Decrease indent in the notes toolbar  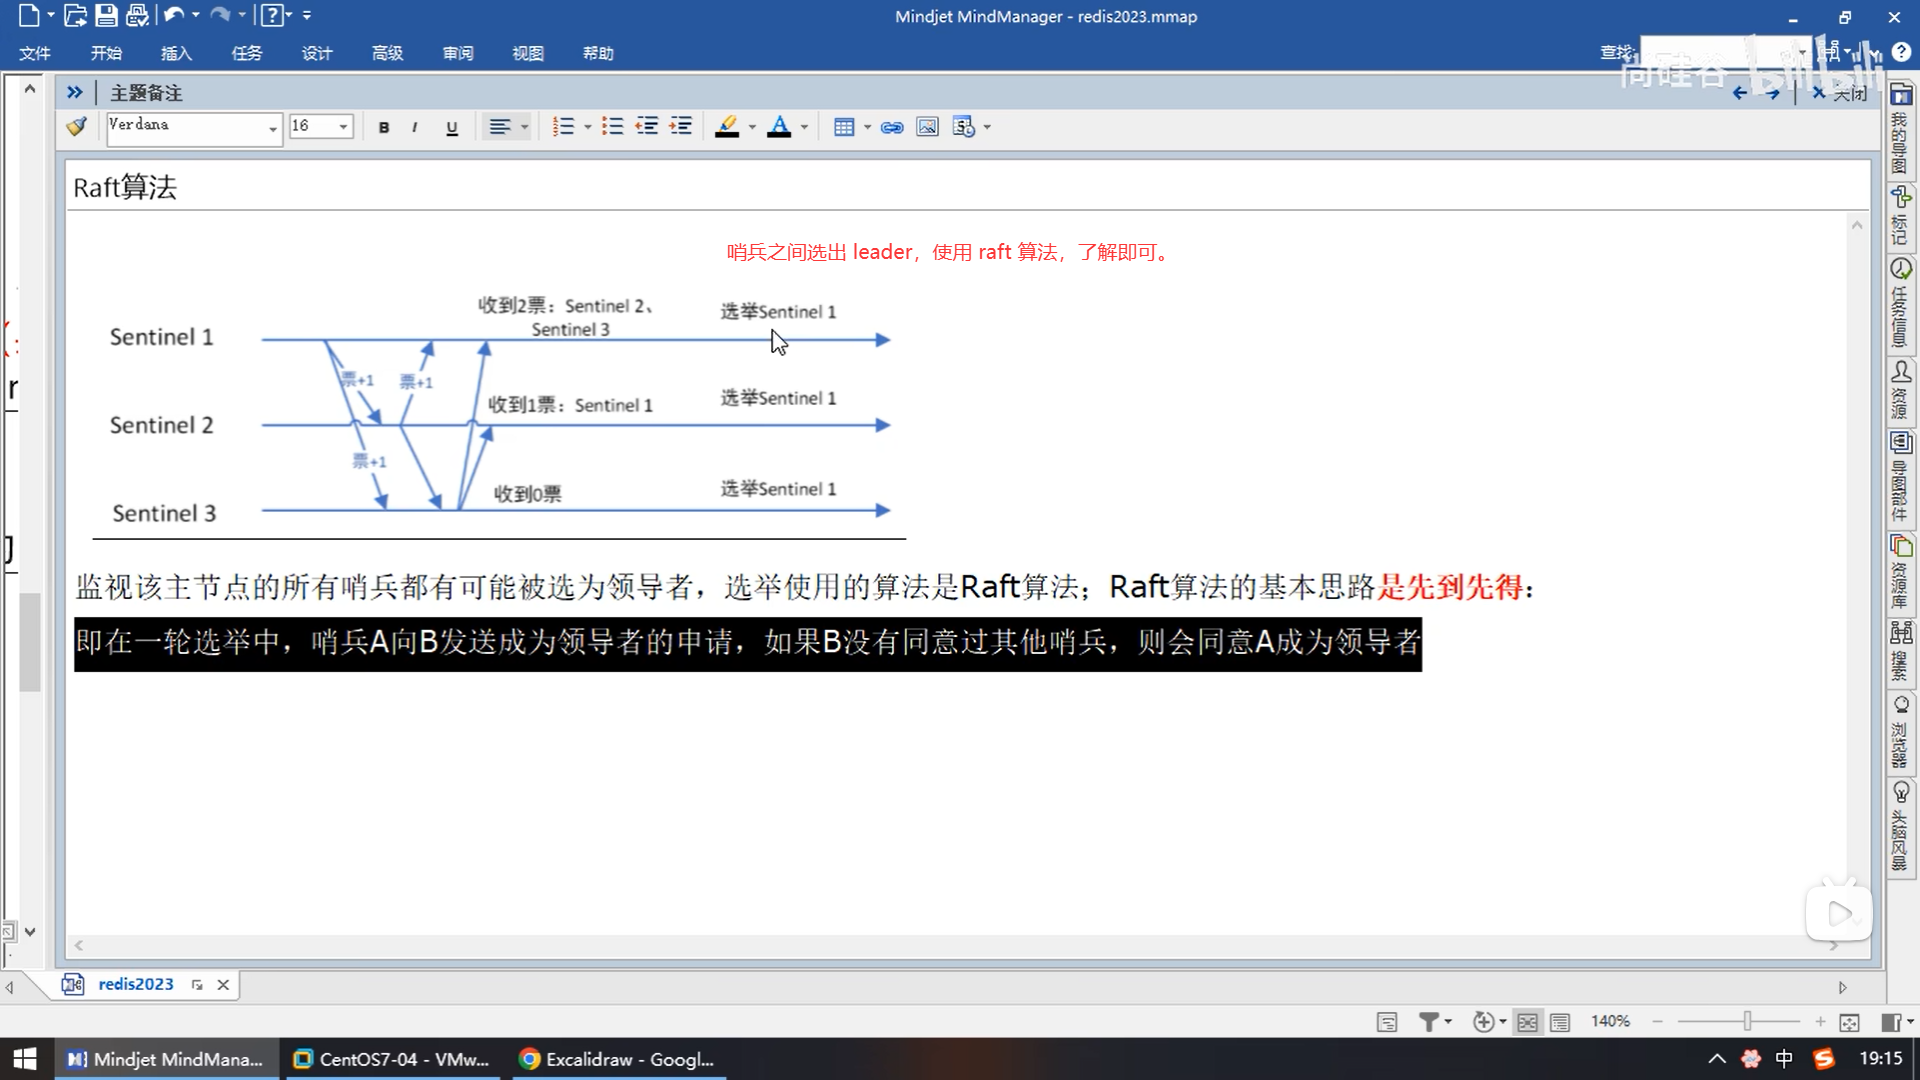pyautogui.click(x=647, y=127)
